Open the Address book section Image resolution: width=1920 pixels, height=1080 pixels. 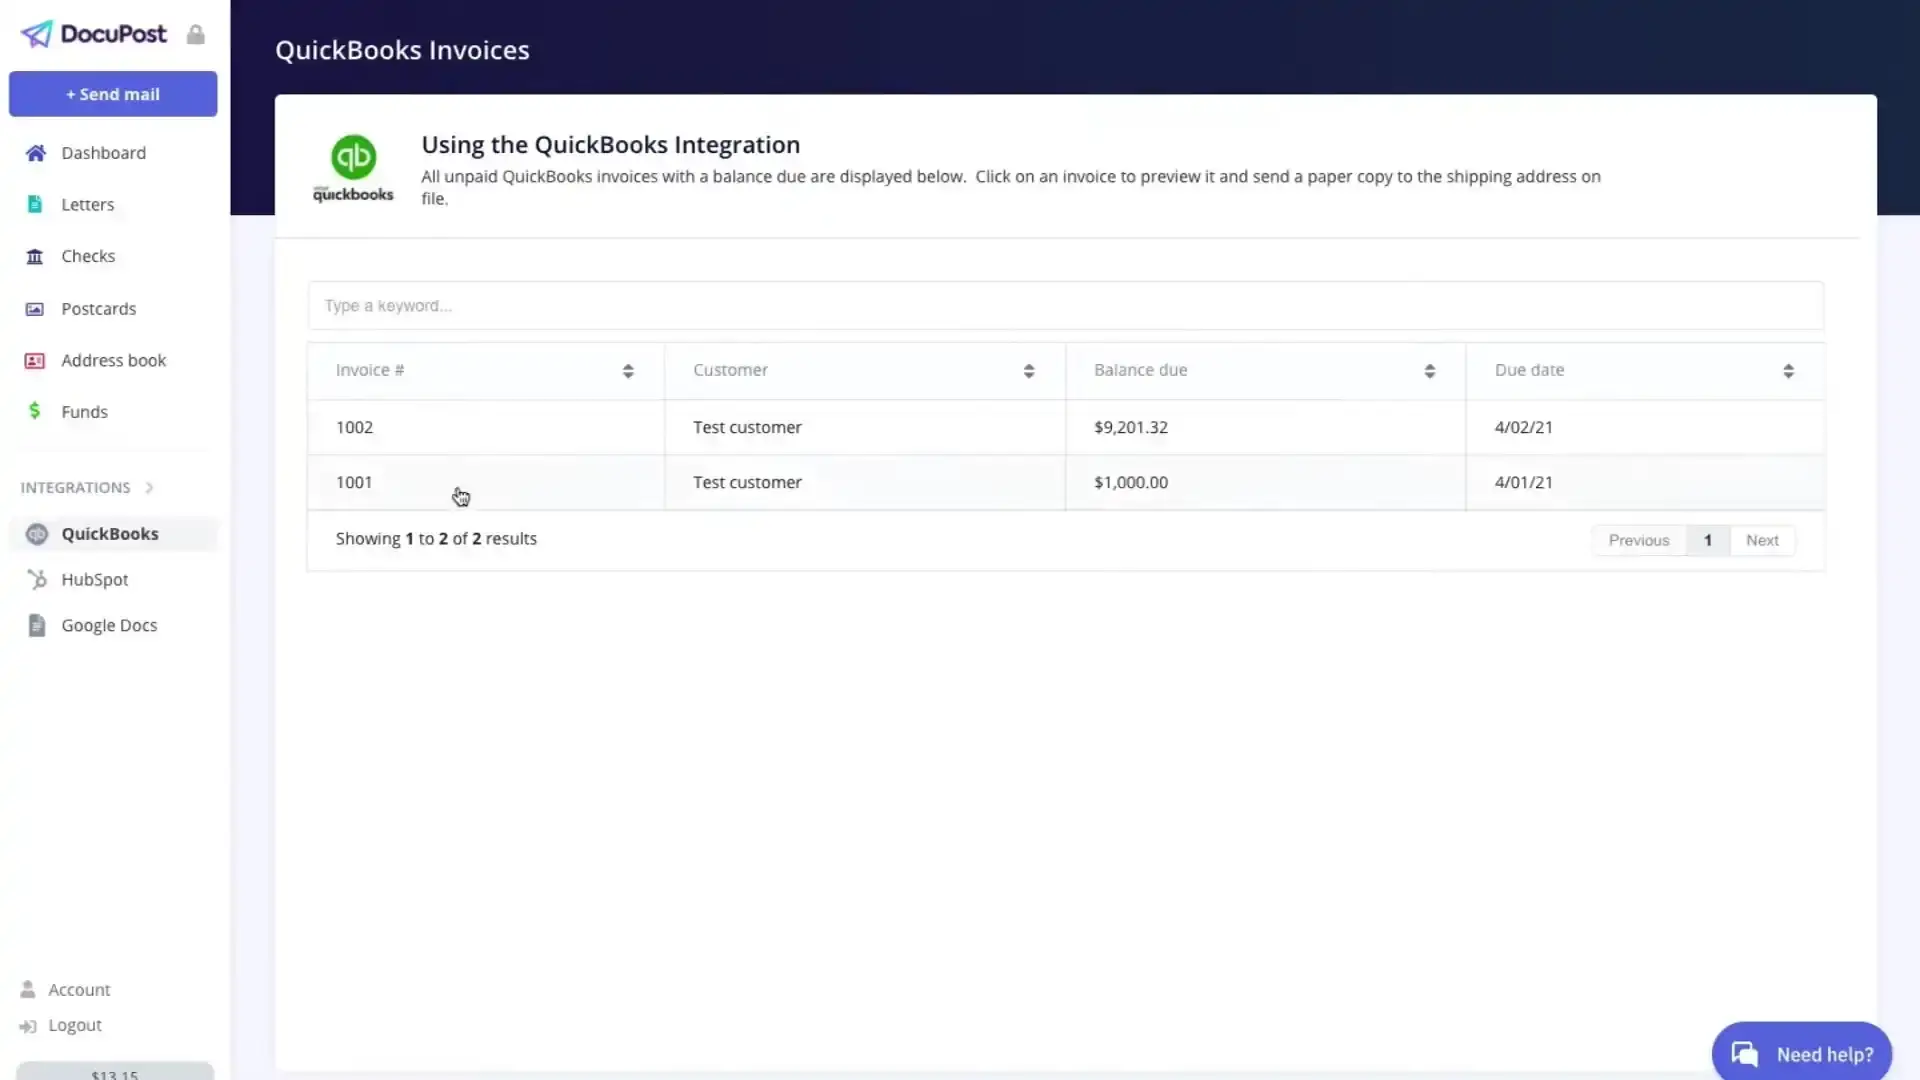point(113,360)
